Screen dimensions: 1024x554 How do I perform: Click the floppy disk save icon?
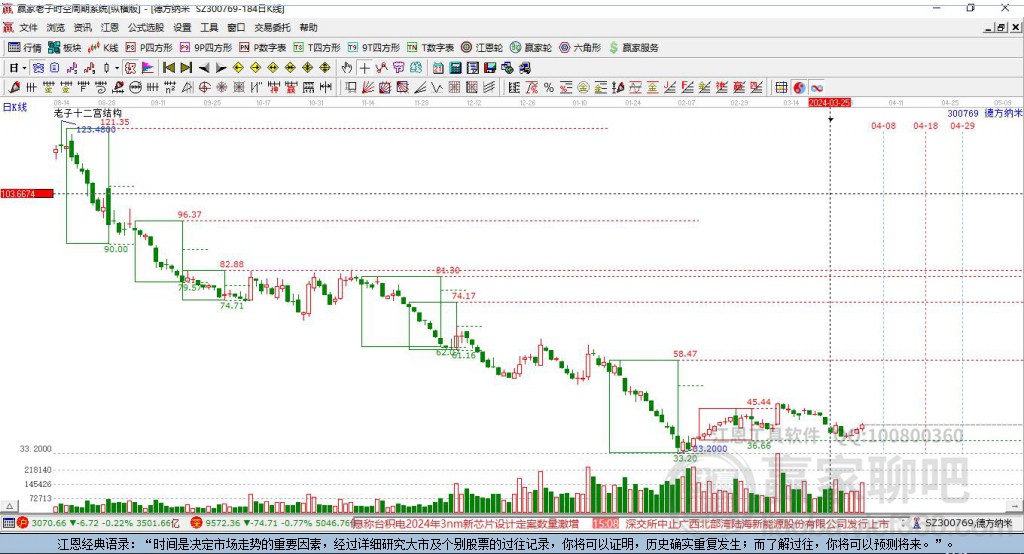(x=490, y=68)
